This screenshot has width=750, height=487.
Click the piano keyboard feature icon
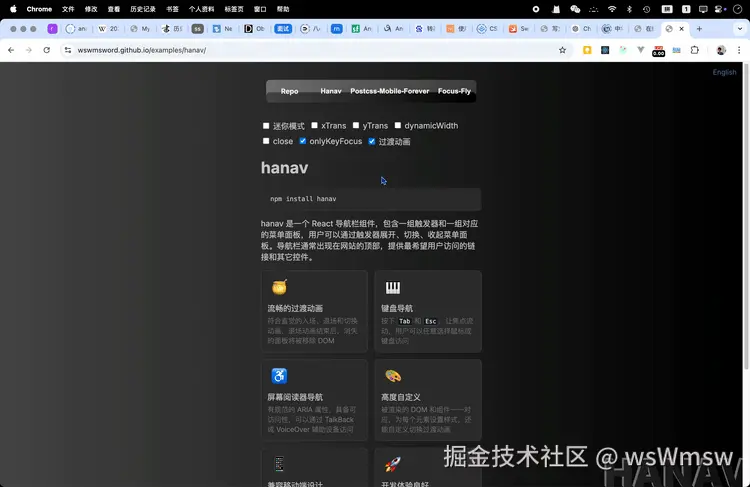point(393,287)
